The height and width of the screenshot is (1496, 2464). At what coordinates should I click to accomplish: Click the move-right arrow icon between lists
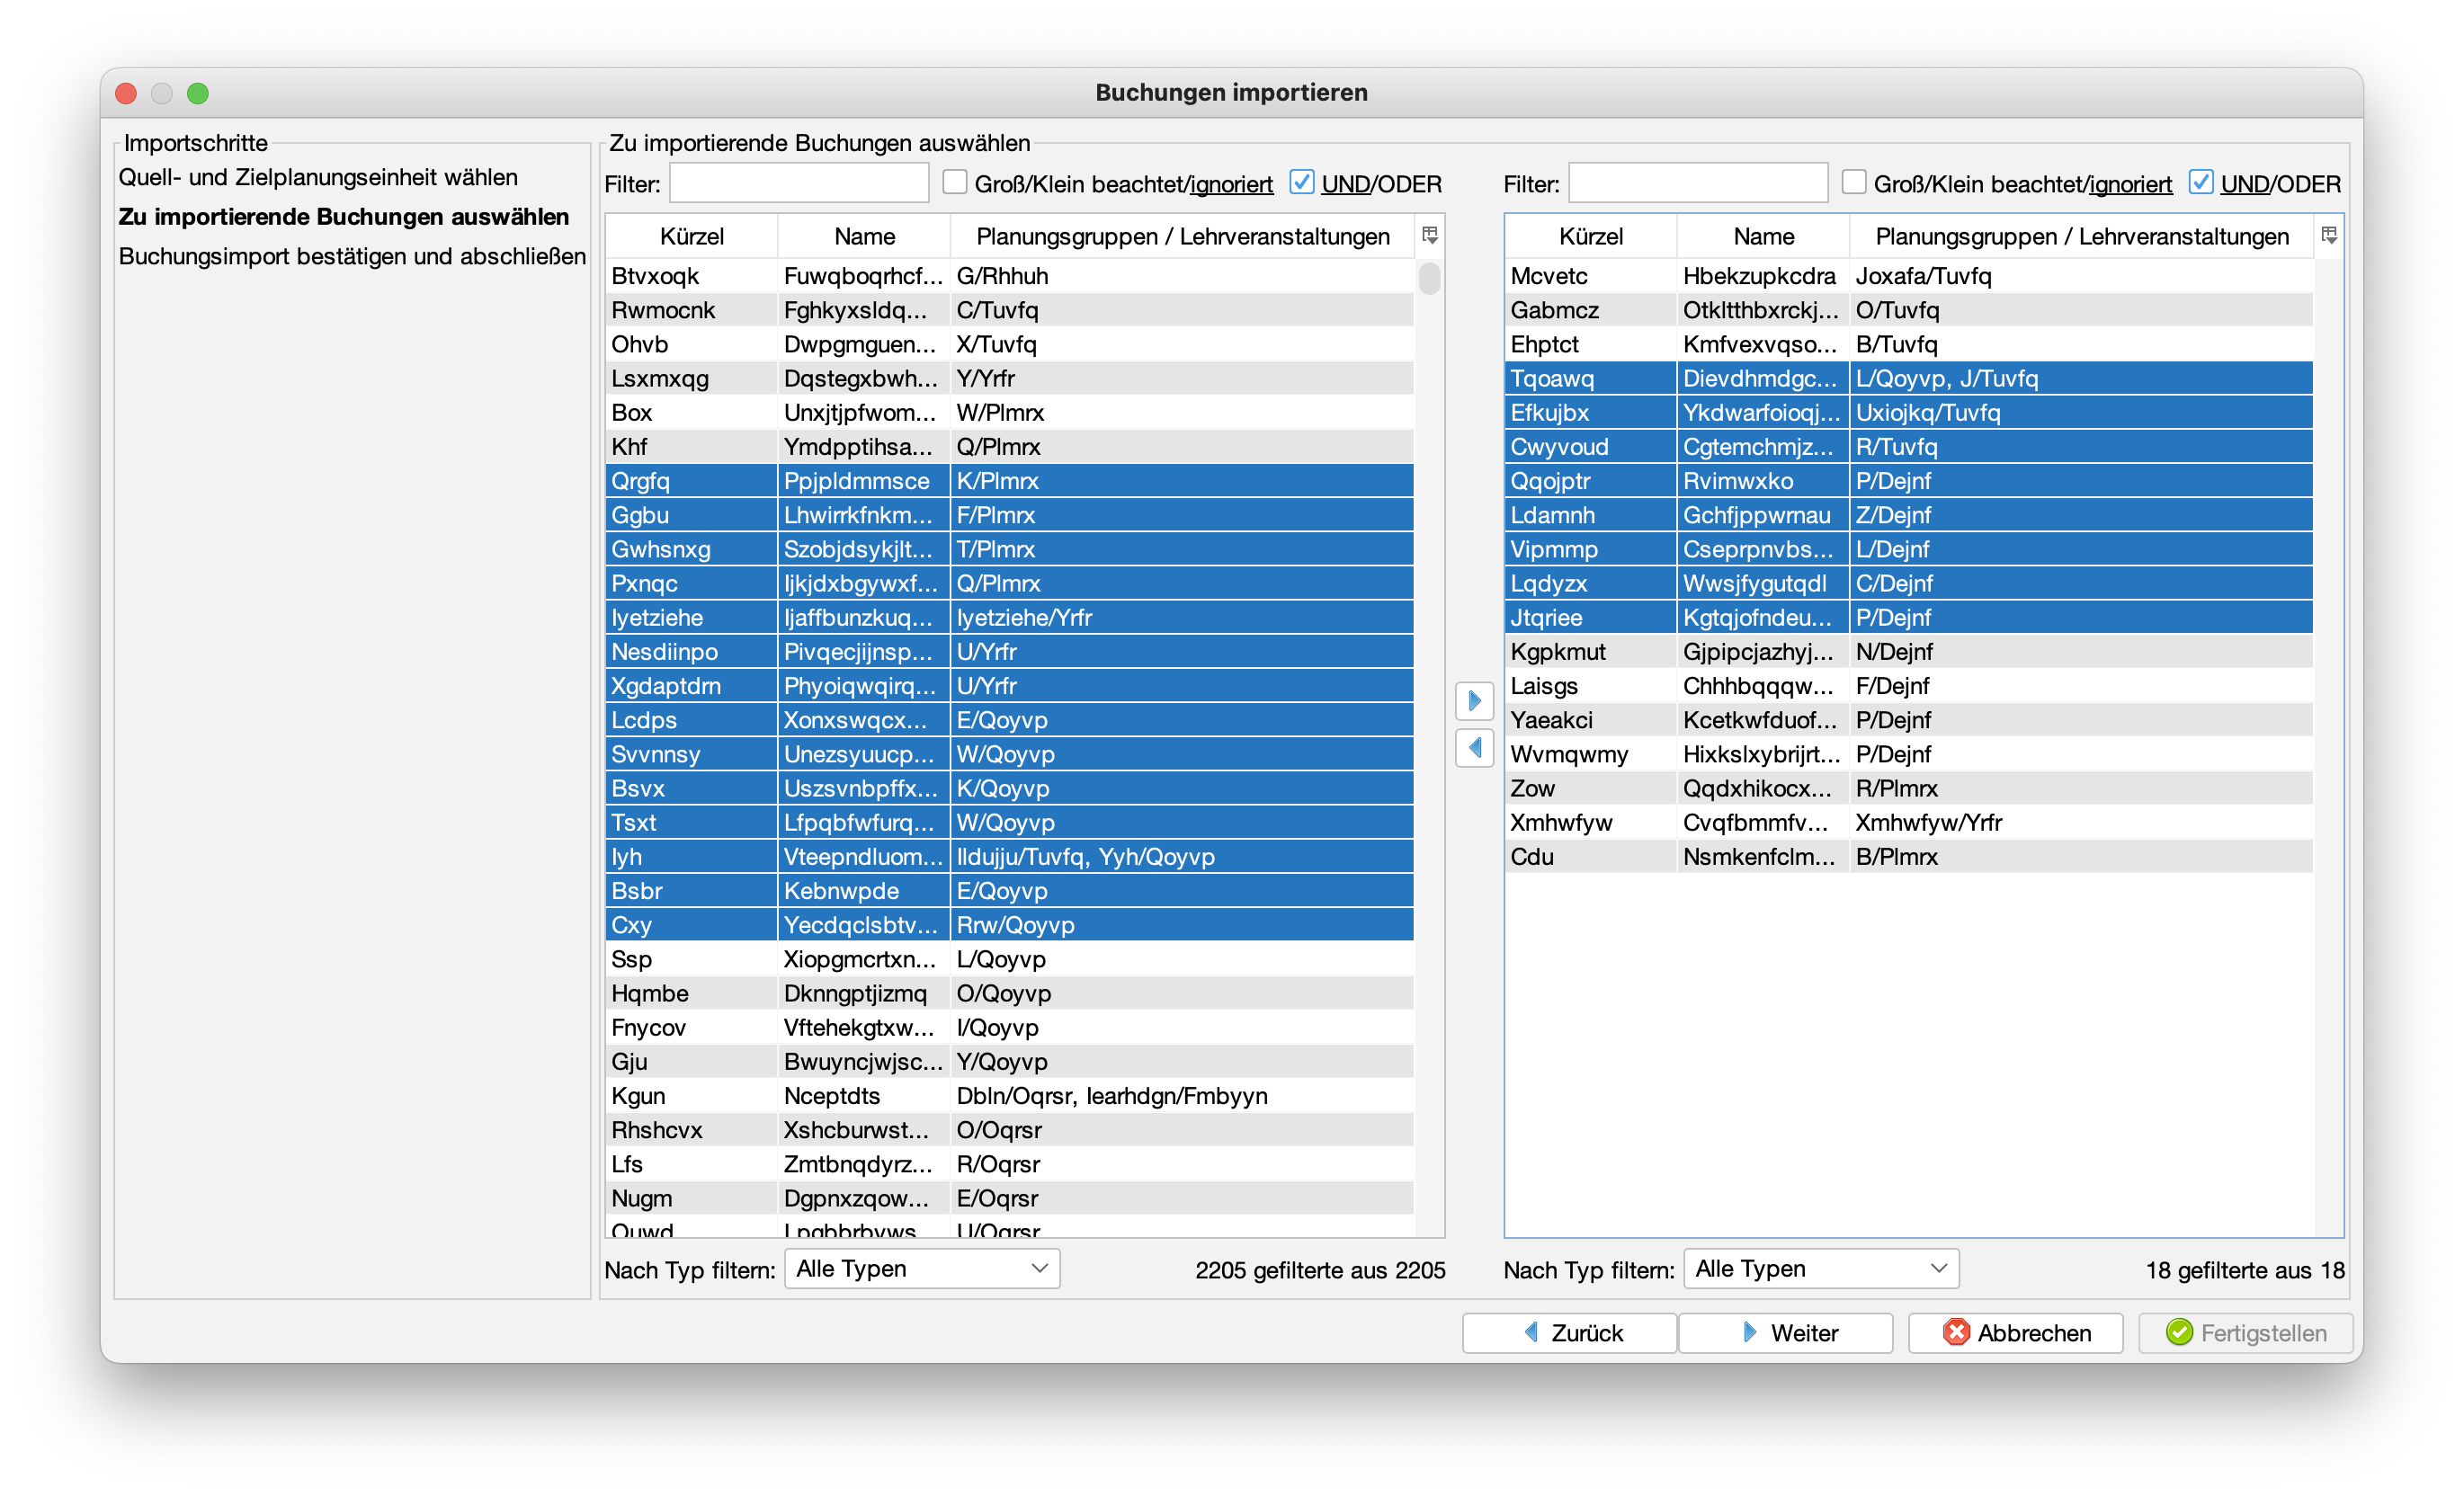1474,701
